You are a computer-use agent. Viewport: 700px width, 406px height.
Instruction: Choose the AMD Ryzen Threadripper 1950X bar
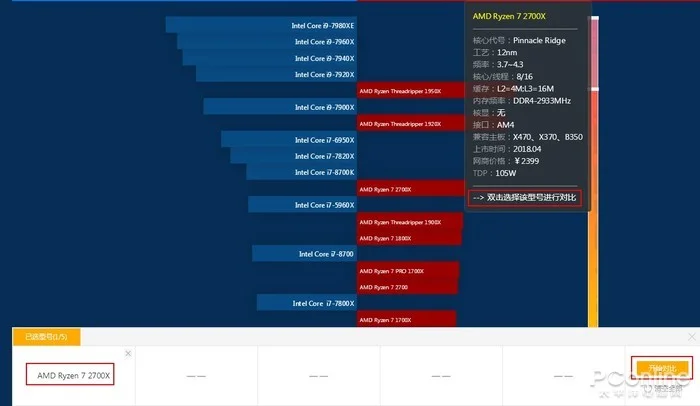(x=411, y=91)
